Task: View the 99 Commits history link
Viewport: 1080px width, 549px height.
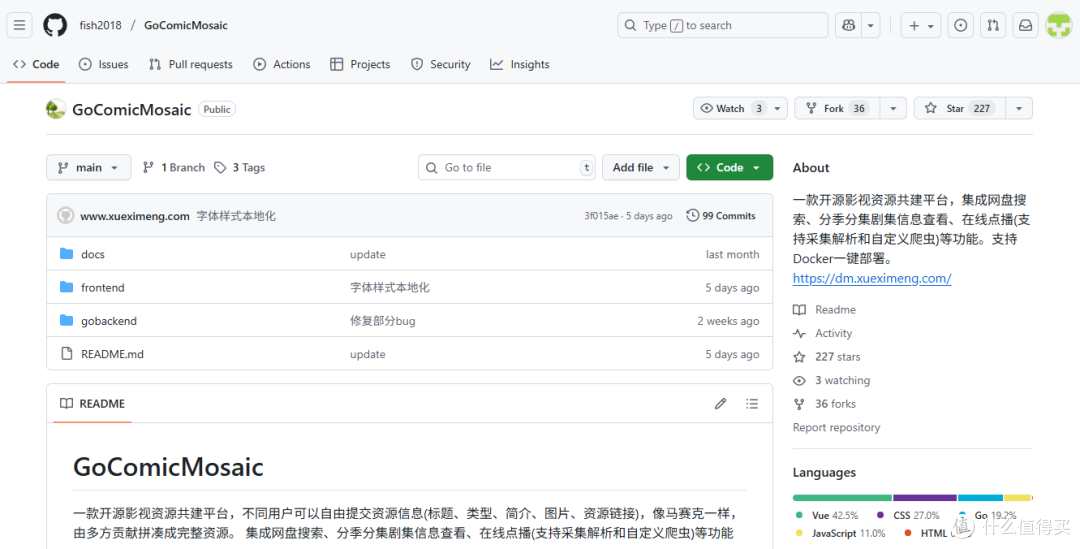Action: pyautogui.click(x=721, y=216)
